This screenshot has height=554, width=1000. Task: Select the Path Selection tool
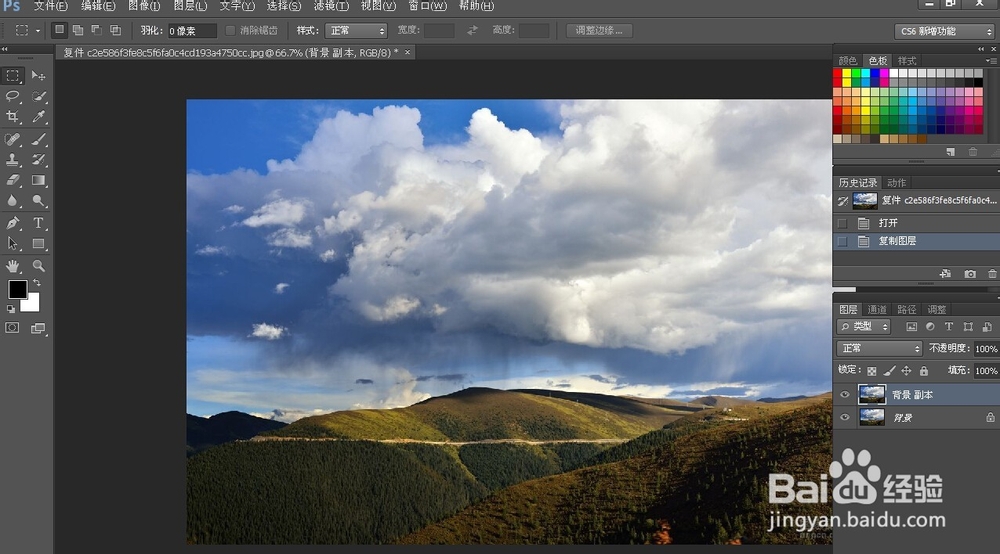click(x=12, y=244)
